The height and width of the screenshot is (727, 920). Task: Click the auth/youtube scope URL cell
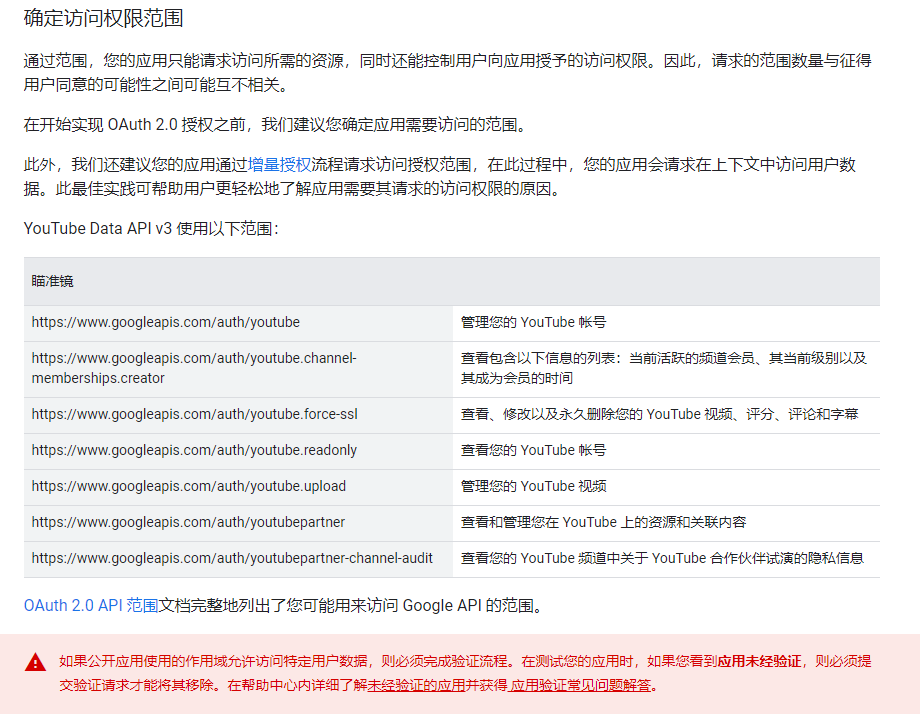[165, 322]
